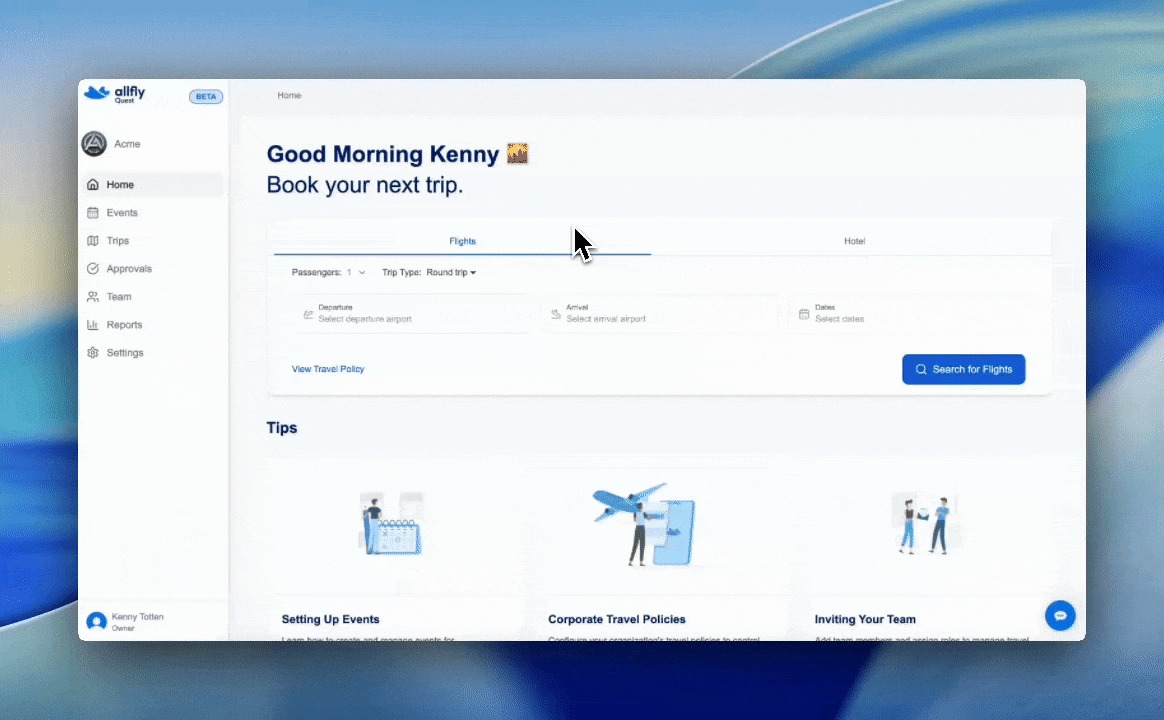
Task: Open the Acme organization avatar
Action: [94, 144]
